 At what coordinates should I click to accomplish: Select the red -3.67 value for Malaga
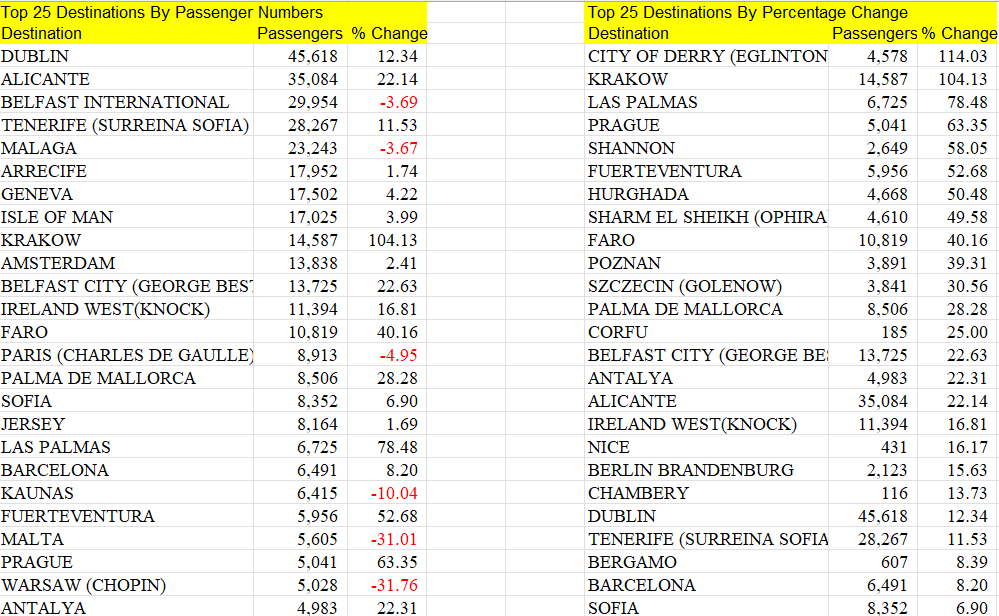399,148
